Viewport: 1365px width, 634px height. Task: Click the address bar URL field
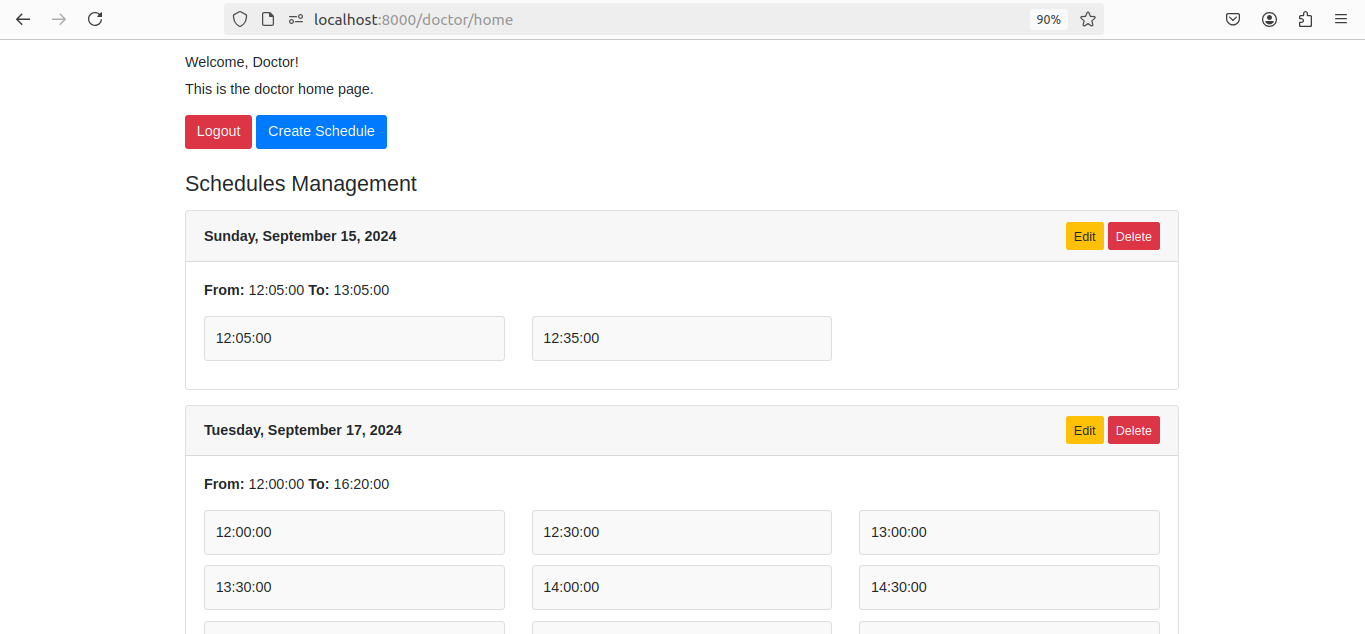(650, 19)
